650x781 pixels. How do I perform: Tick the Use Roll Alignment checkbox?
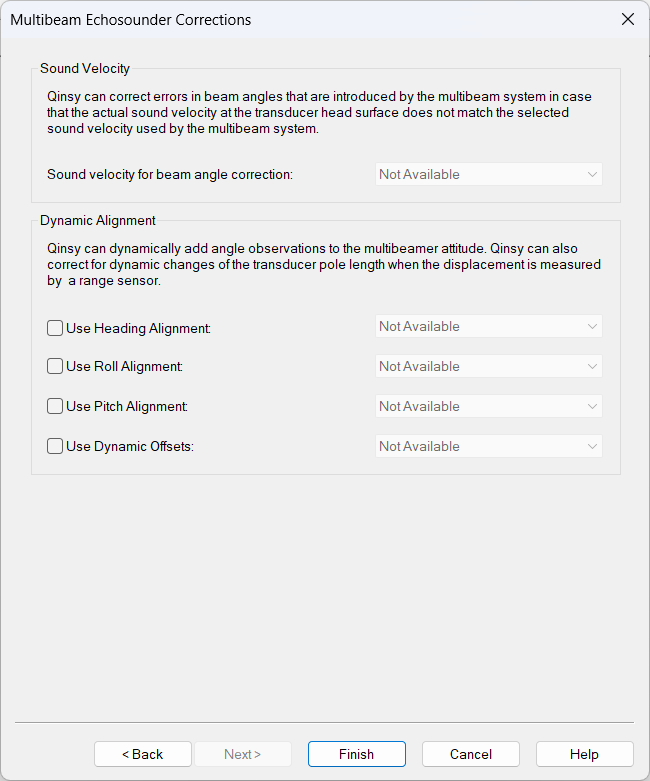pos(55,366)
